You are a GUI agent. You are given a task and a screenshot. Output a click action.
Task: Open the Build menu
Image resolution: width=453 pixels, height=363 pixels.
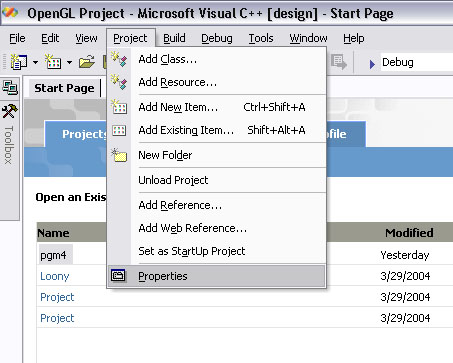(174, 38)
